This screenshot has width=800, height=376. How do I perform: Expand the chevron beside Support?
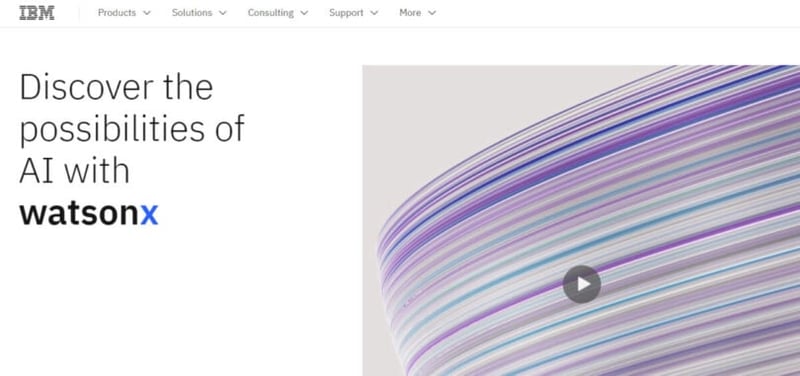pyautogui.click(x=374, y=13)
